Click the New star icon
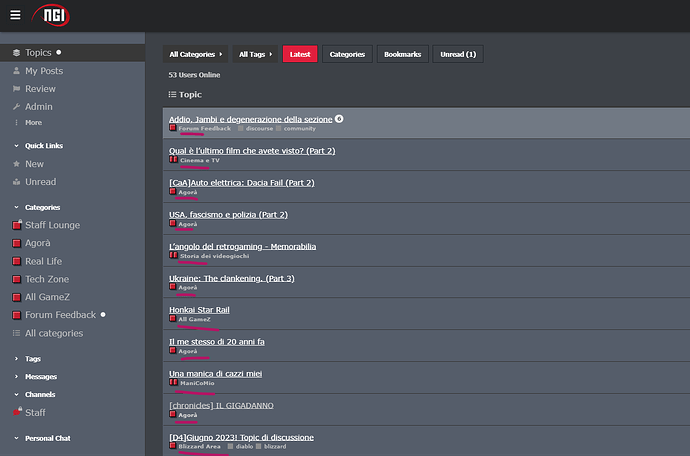The image size is (690, 456). 16,164
